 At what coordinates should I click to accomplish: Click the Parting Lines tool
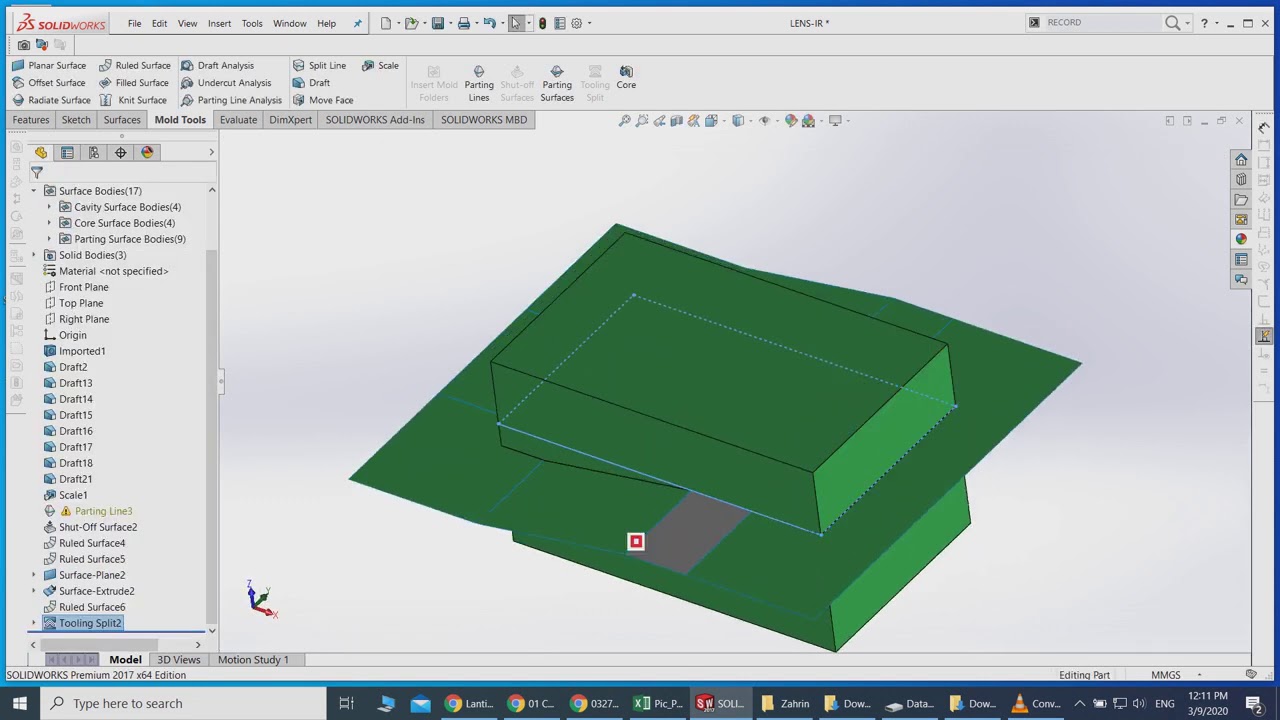point(478,83)
